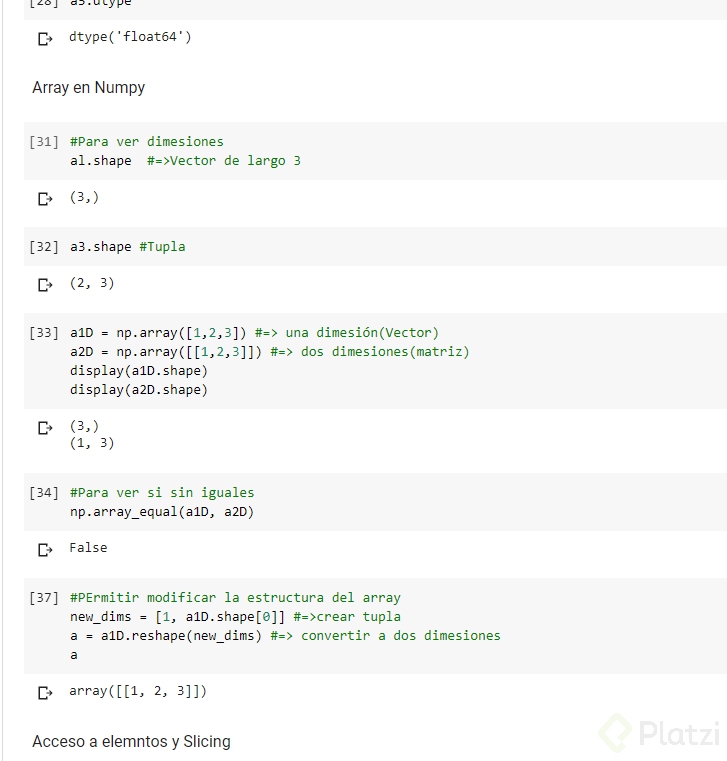727x761 pixels.
Task: Click the a3.shape #Tupla code line
Action: pyautogui.click(x=128, y=247)
